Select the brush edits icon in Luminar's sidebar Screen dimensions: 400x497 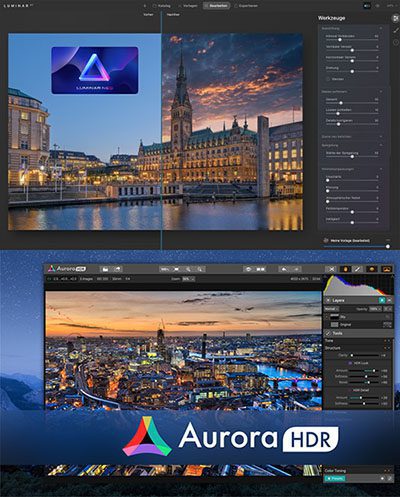tap(396, 30)
